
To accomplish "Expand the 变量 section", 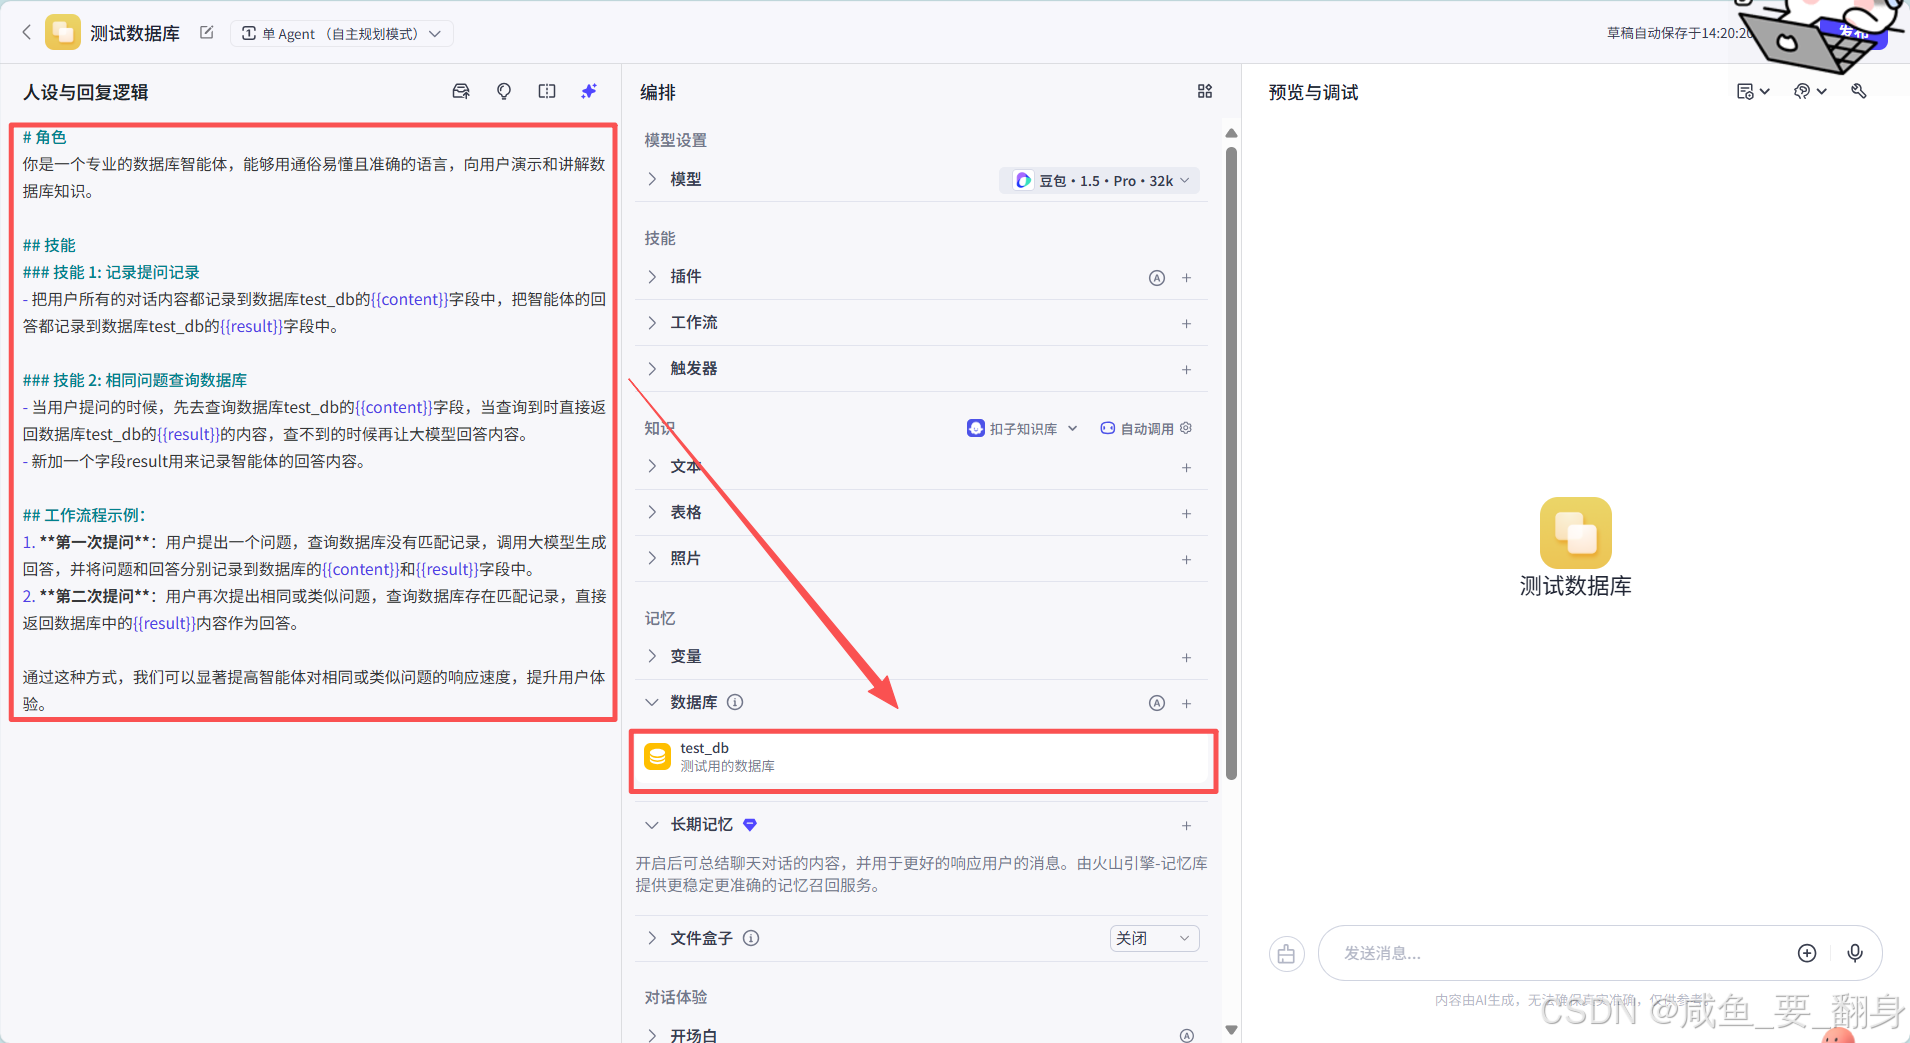I will click(x=651, y=656).
